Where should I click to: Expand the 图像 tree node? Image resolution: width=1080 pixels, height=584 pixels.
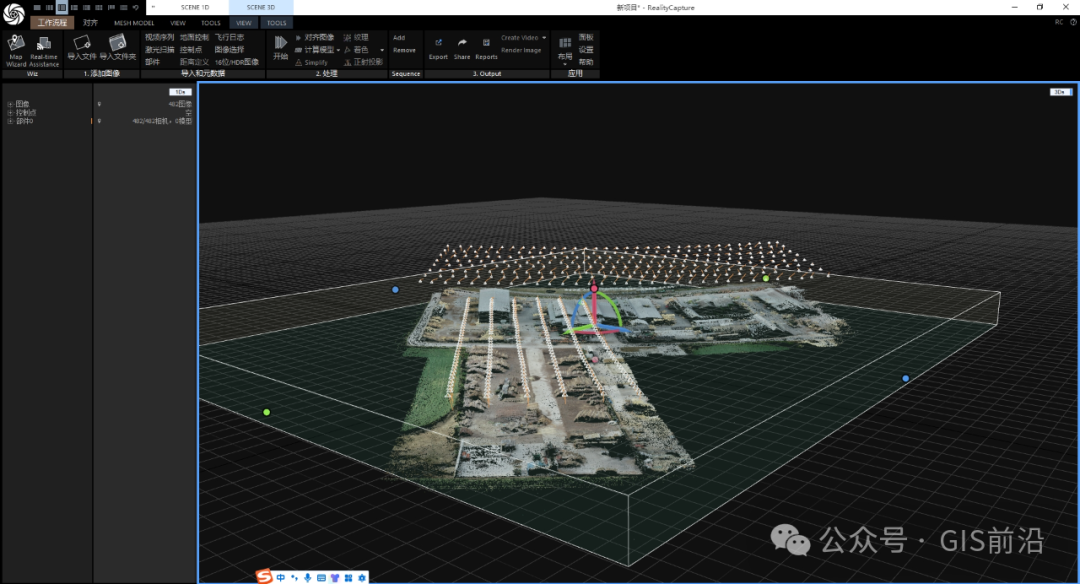click(x=10, y=104)
